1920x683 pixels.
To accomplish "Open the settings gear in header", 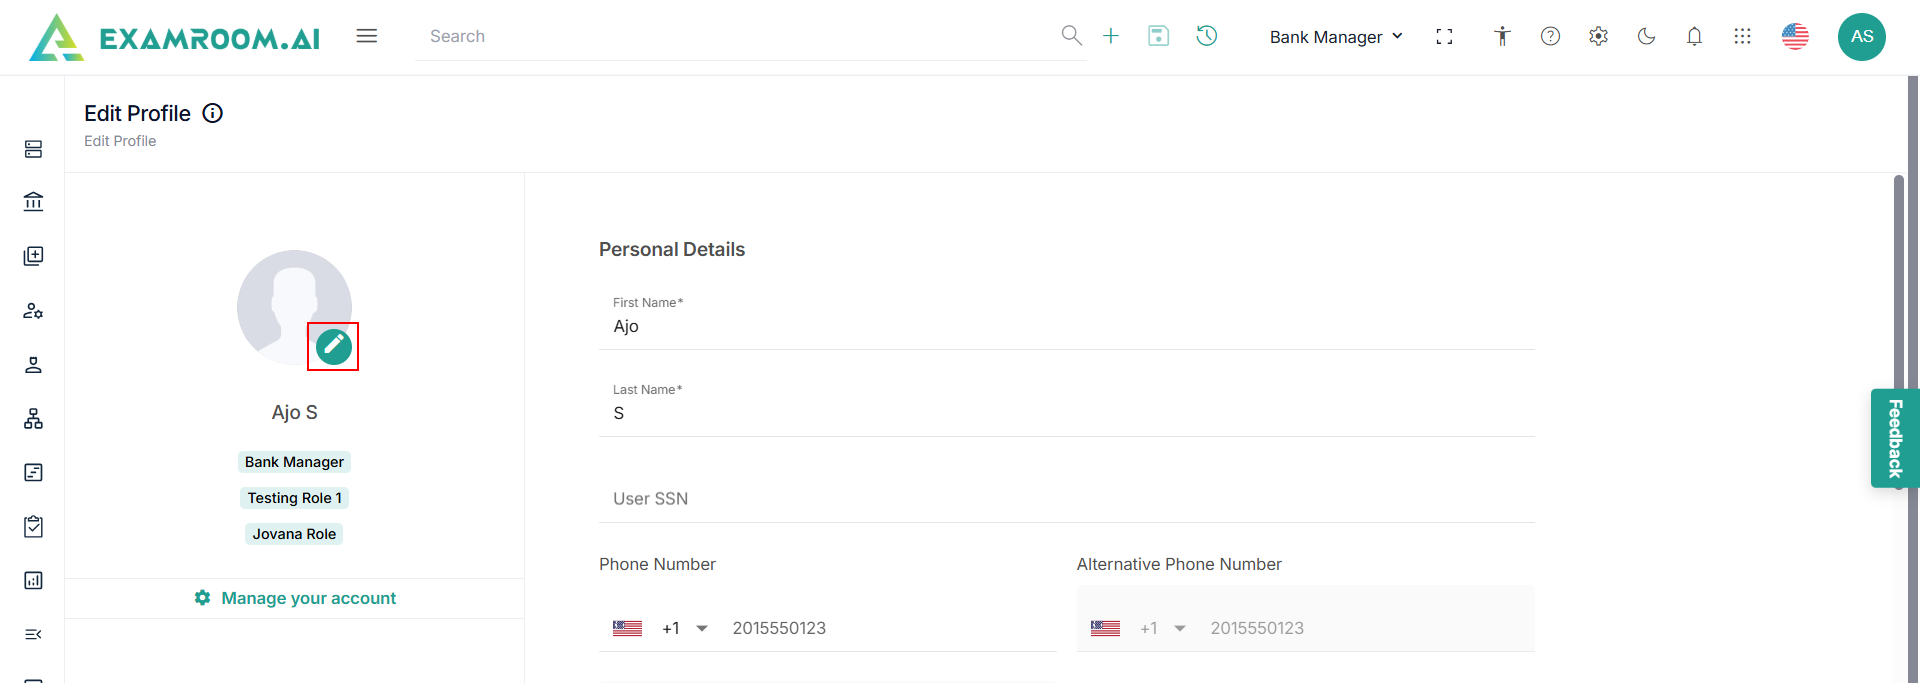I will (x=1598, y=37).
